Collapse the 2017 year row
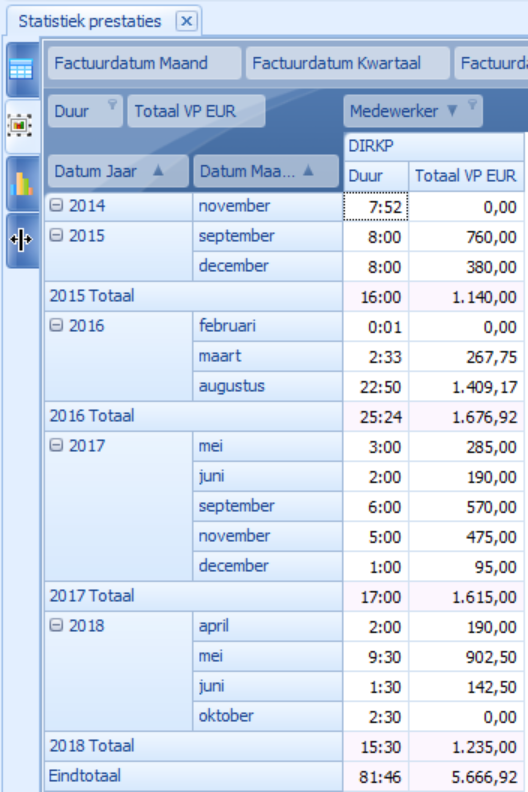The width and height of the screenshot is (528, 792). [56, 445]
